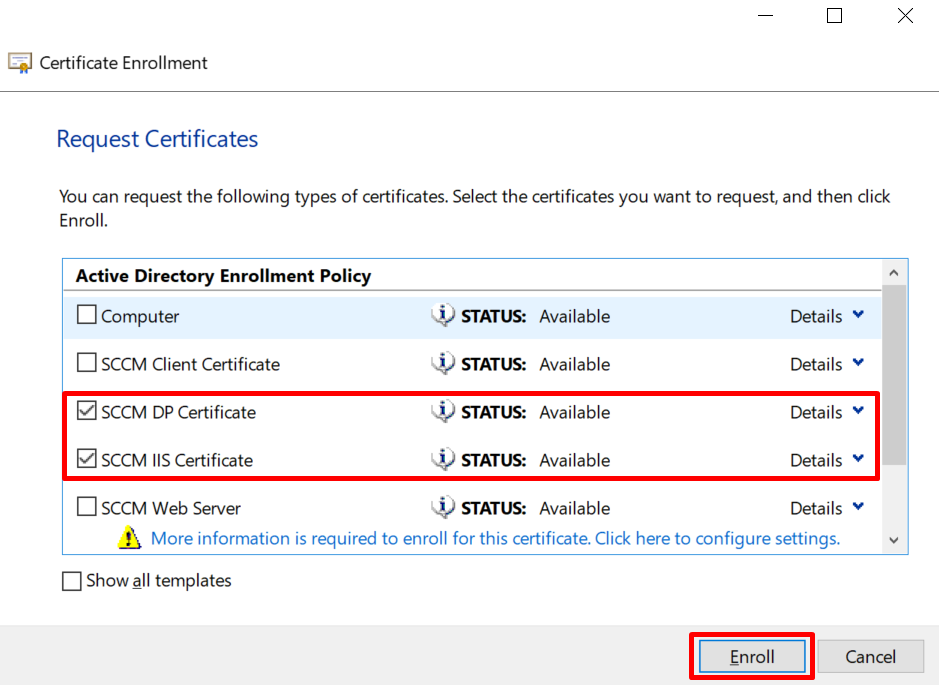Click the scroll up arrow of the certificate list

(x=894, y=273)
